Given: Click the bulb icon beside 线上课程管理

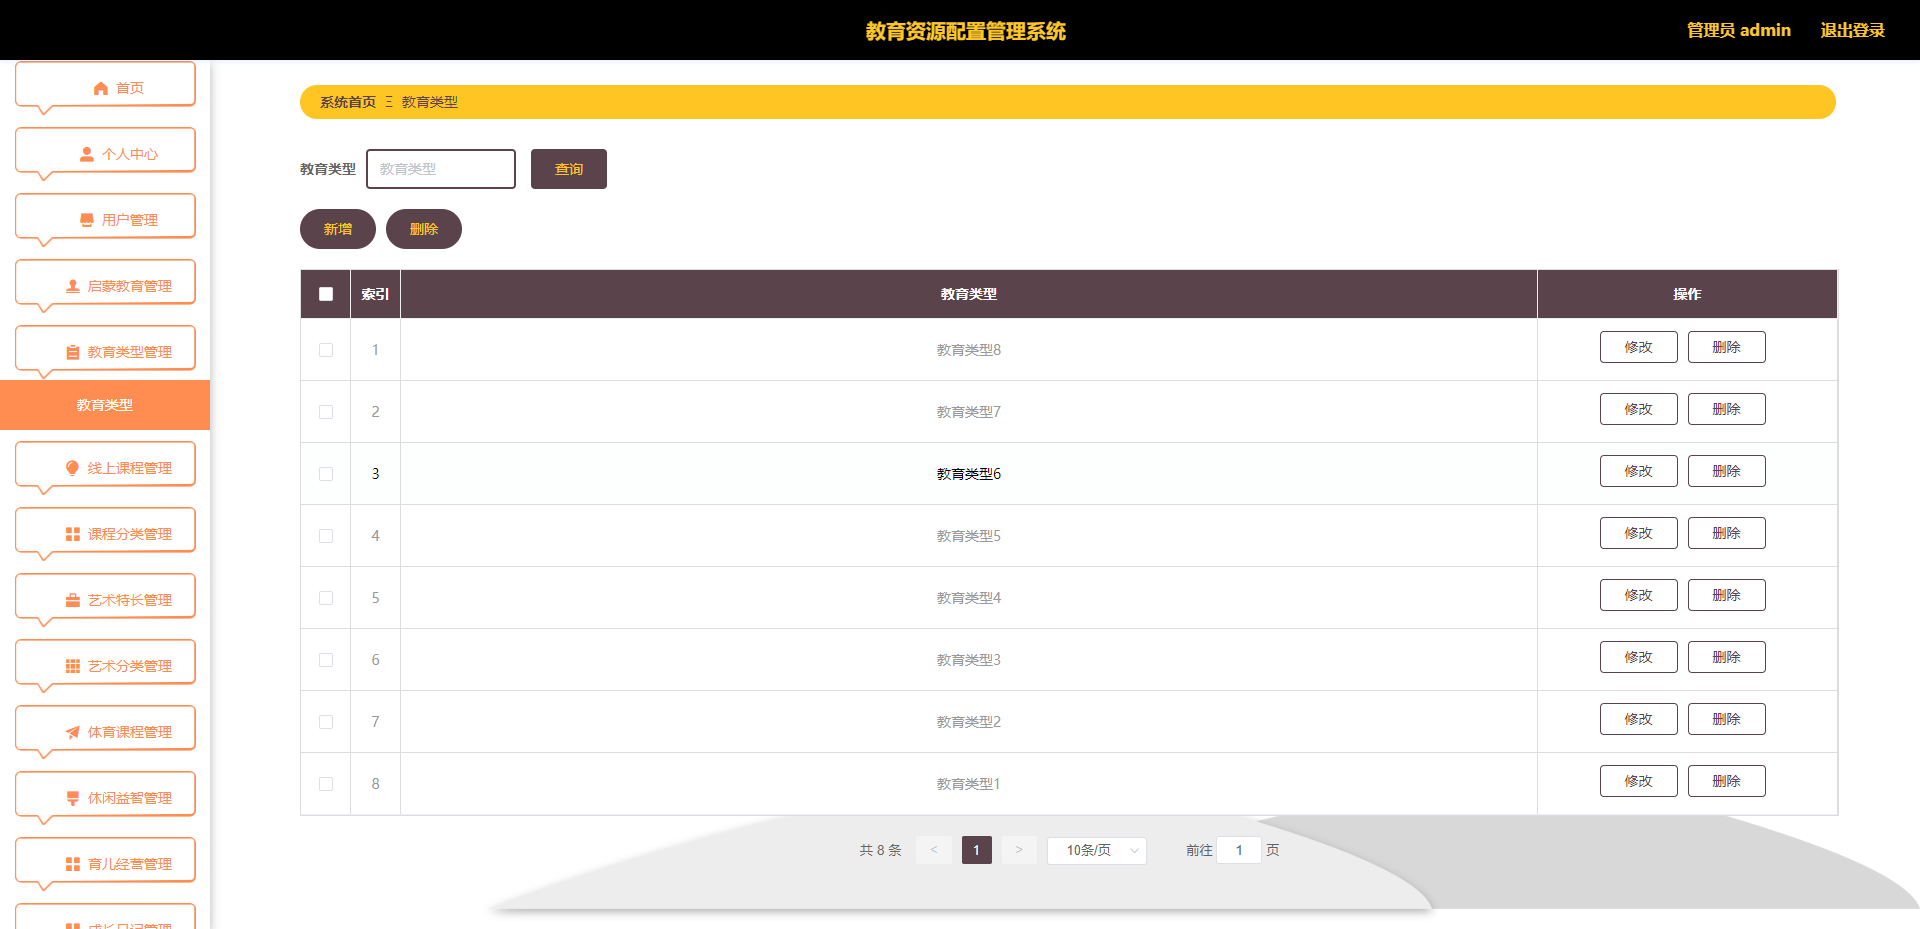Looking at the screenshot, I should point(73,468).
